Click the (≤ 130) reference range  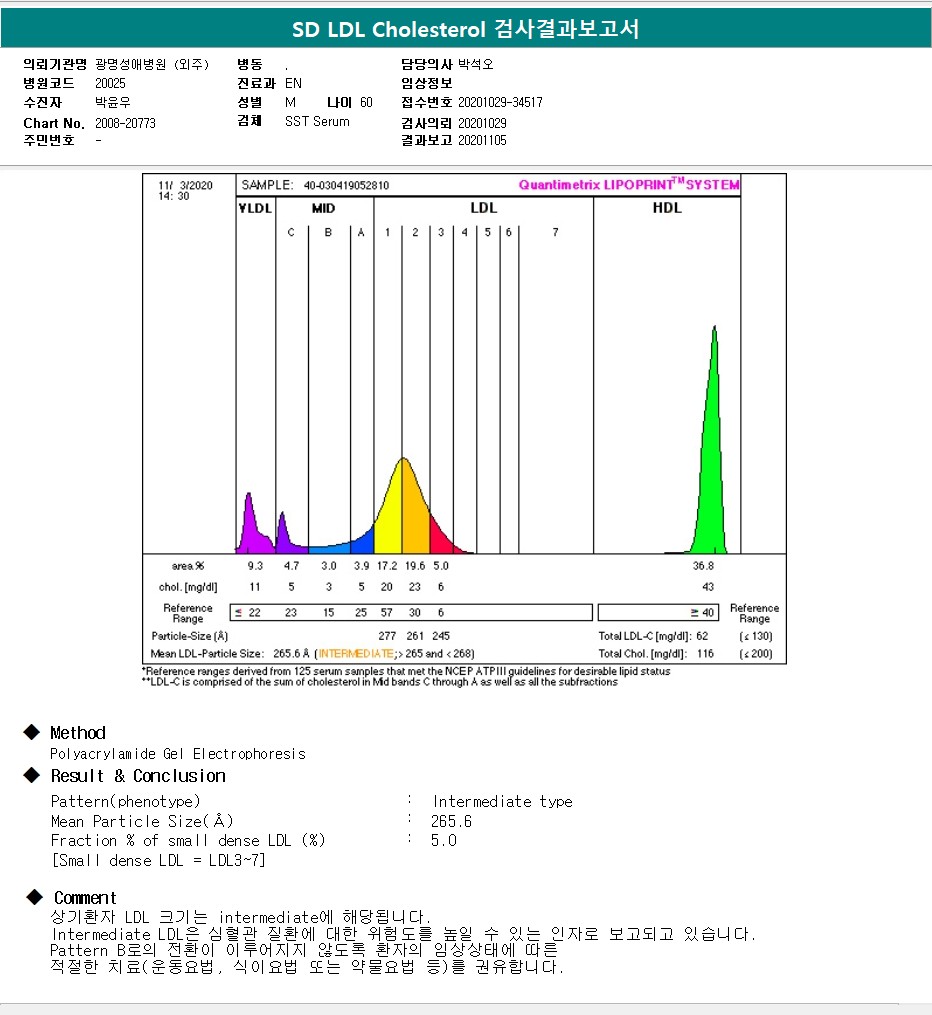(756, 636)
